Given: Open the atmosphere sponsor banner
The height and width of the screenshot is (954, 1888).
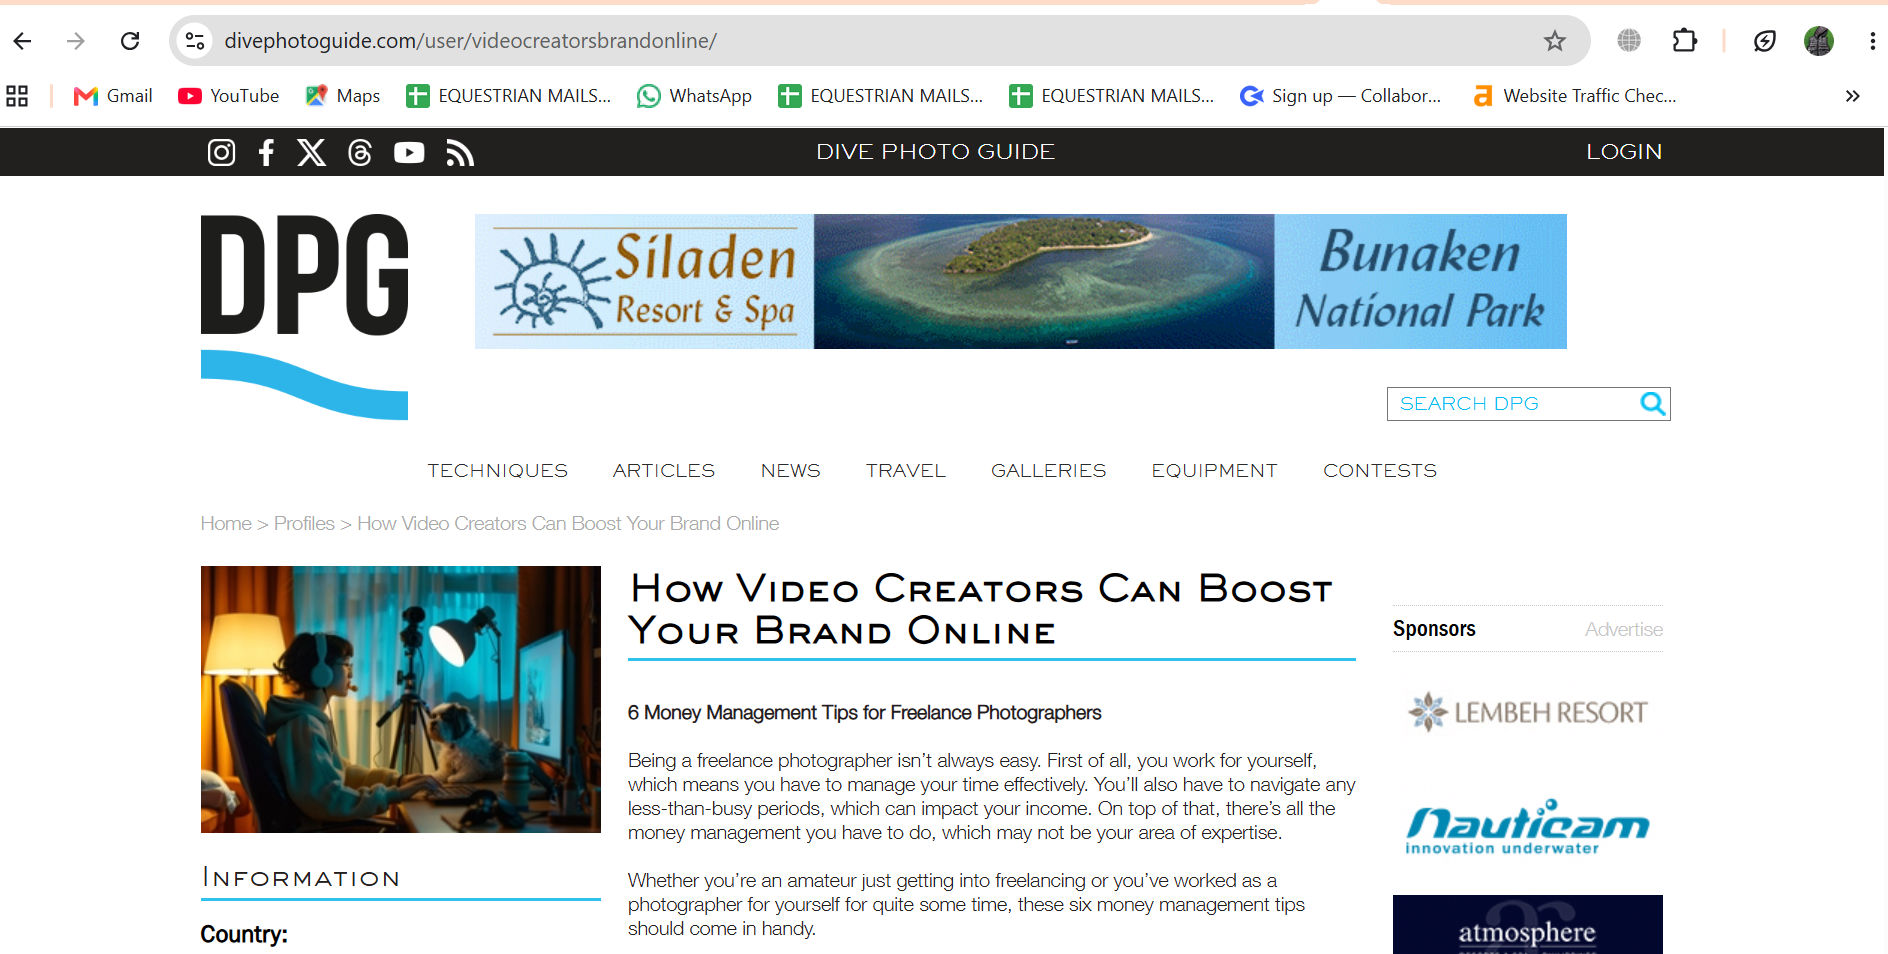Looking at the screenshot, I should coord(1527,924).
